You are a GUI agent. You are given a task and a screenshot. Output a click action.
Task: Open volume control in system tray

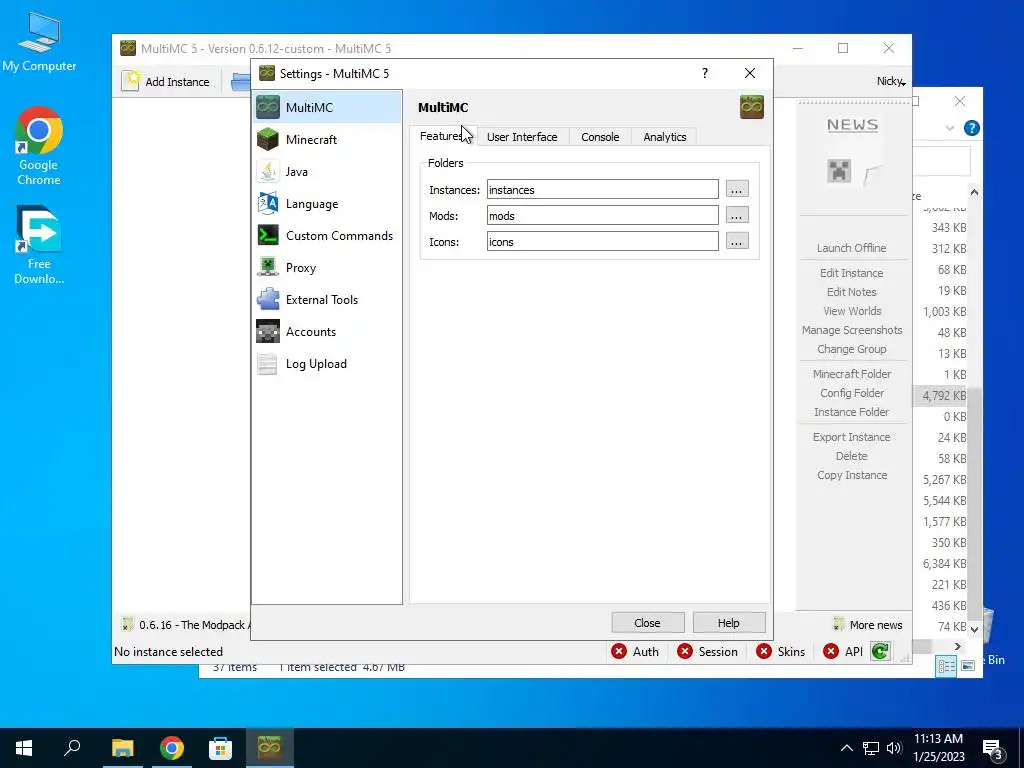(894, 748)
